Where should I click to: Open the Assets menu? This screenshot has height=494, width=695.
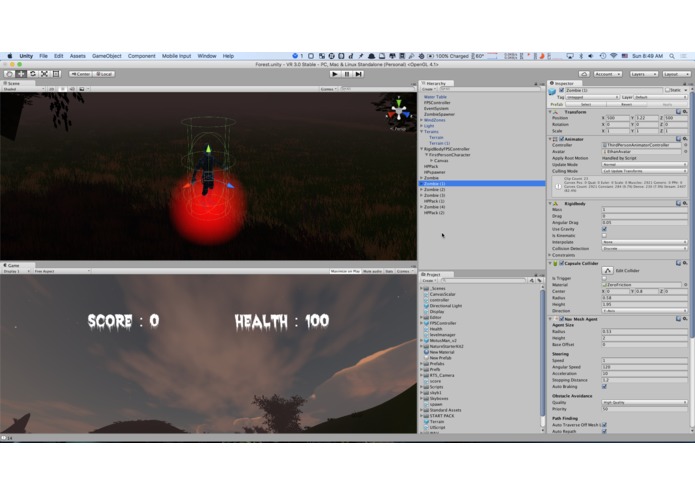coord(78,56)
